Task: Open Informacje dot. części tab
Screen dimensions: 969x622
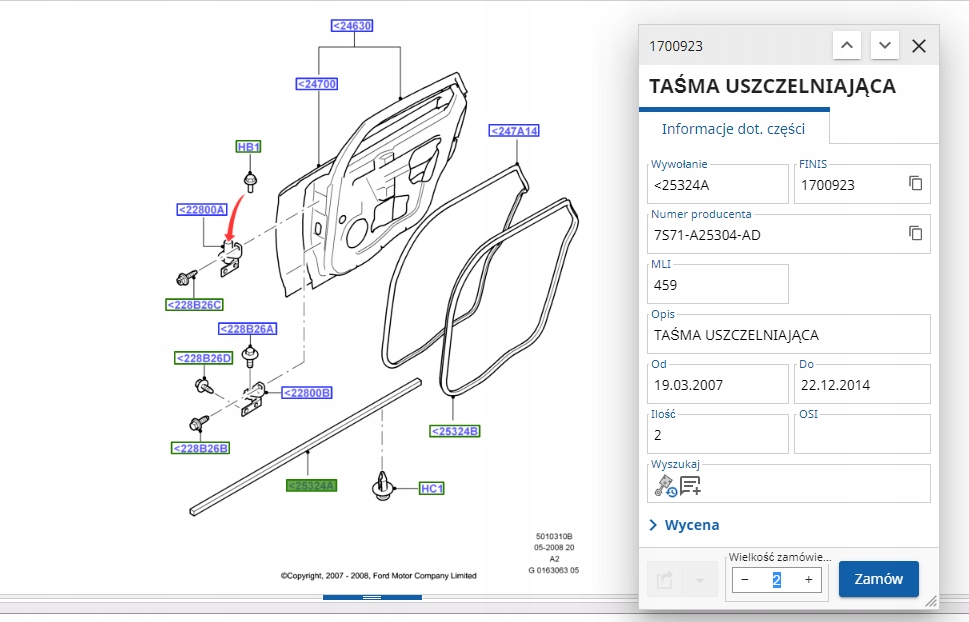Action: (x=734, y=129)
